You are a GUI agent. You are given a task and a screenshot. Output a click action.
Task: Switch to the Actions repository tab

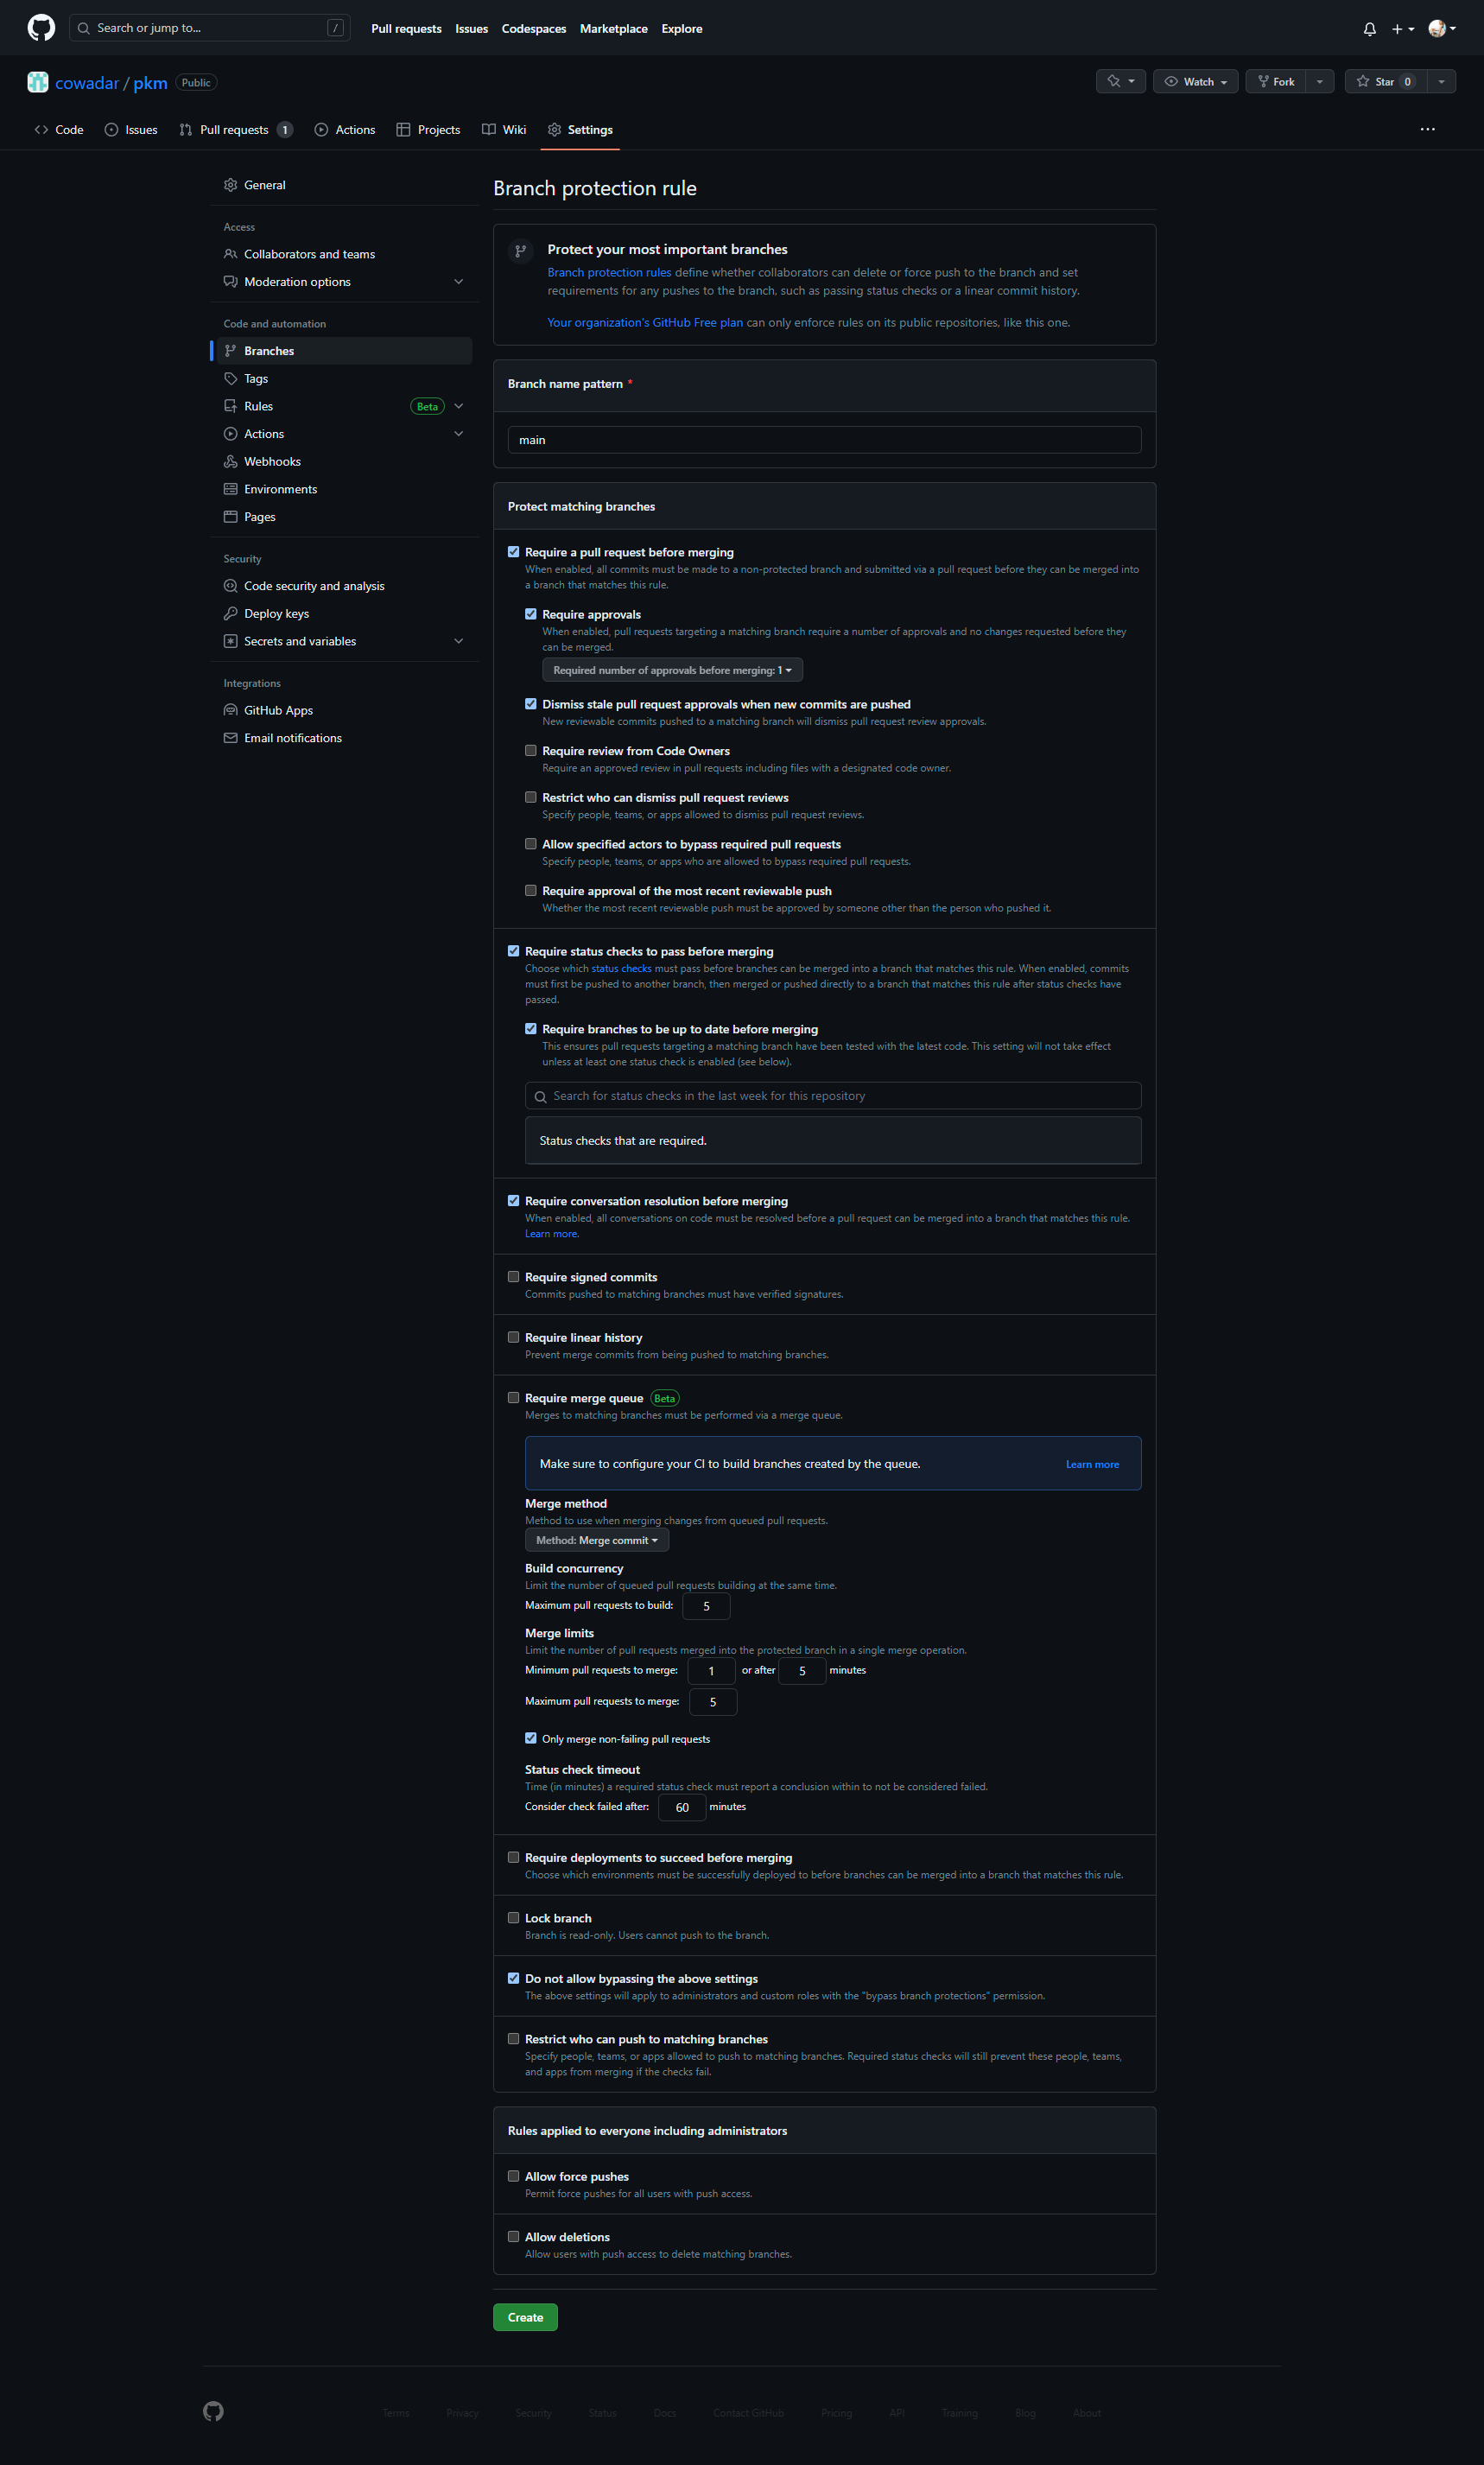coord(345,130)
